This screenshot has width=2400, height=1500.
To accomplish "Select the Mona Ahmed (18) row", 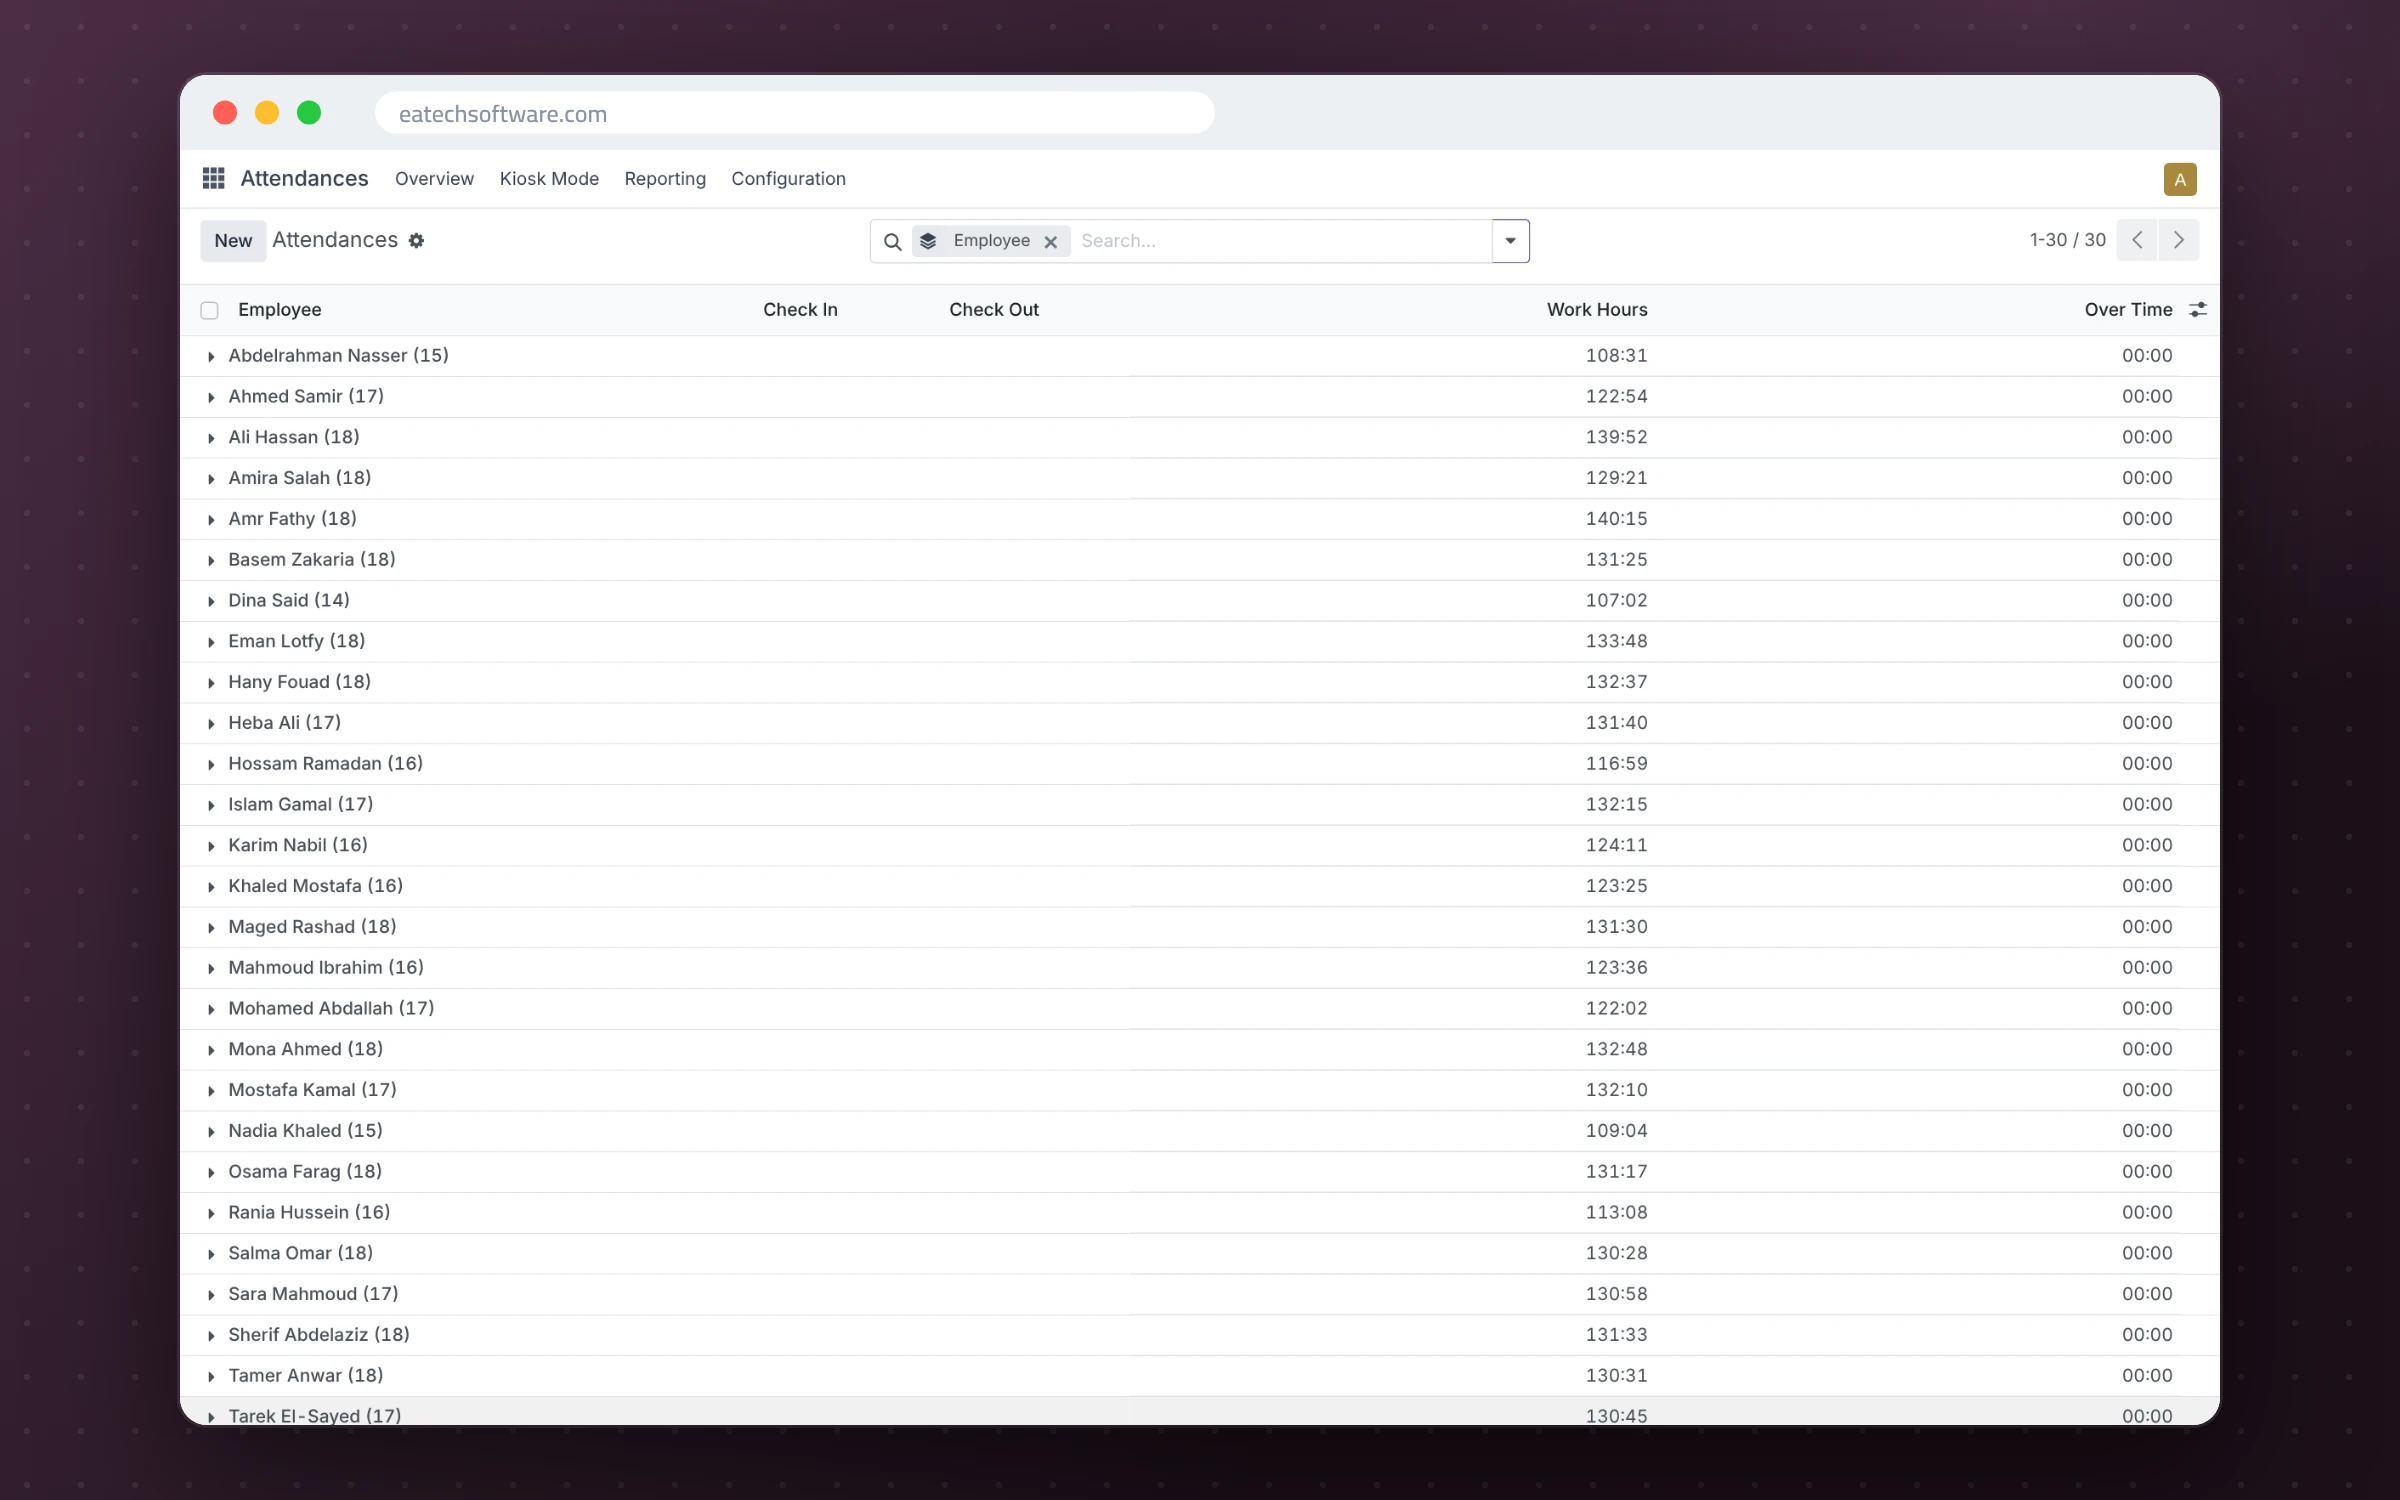I will coord(1200,1049).
